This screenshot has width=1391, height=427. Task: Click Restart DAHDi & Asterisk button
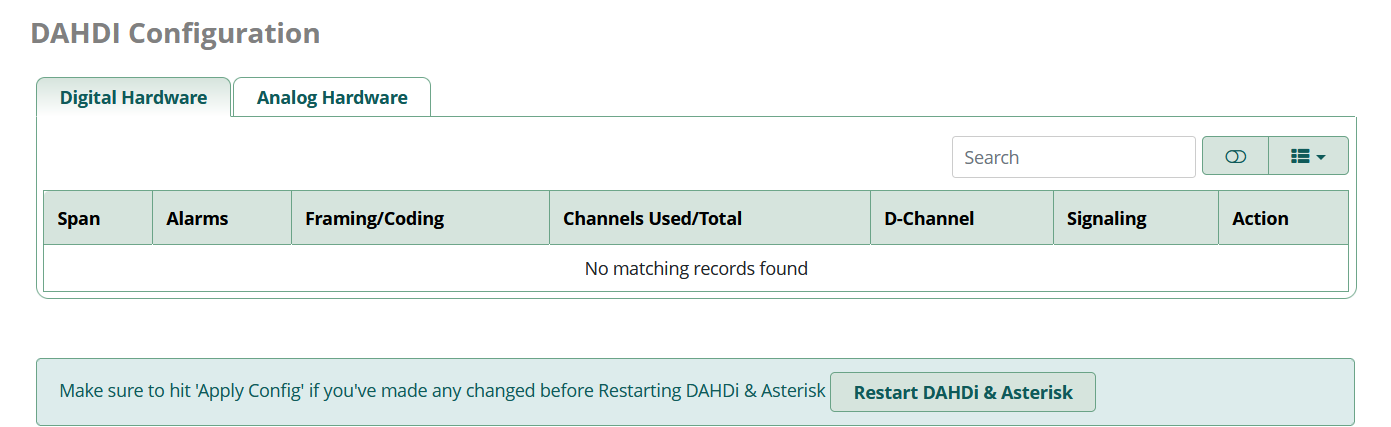[963, 392]
